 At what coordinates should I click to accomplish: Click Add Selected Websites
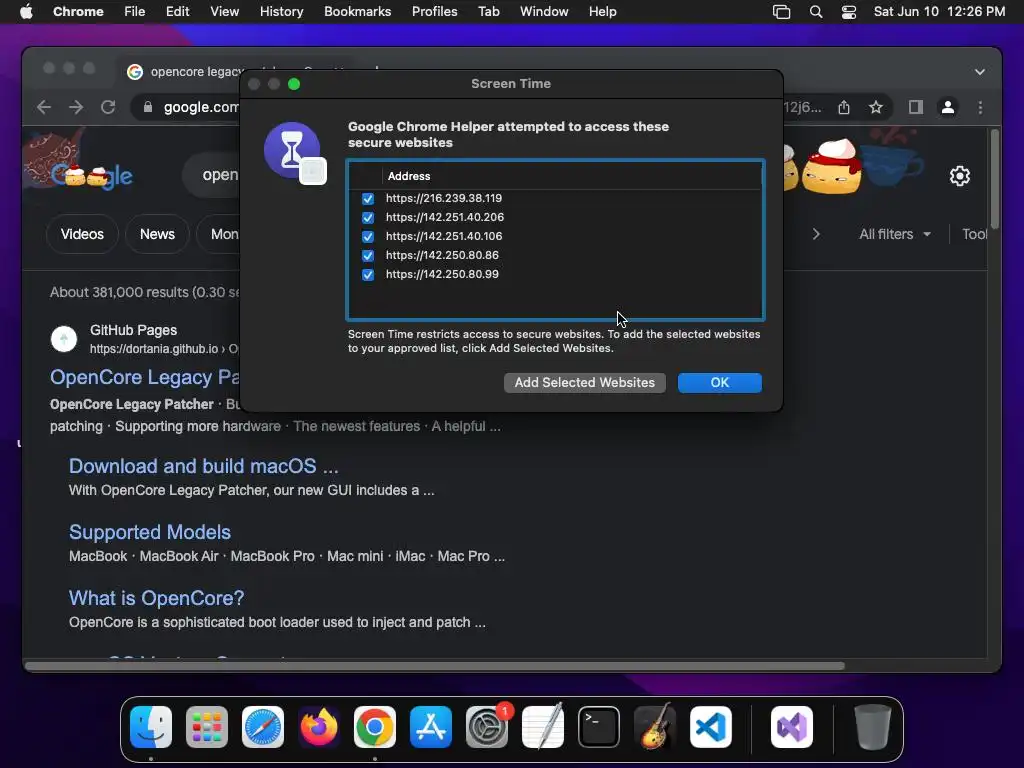click(x=584, y=383)
